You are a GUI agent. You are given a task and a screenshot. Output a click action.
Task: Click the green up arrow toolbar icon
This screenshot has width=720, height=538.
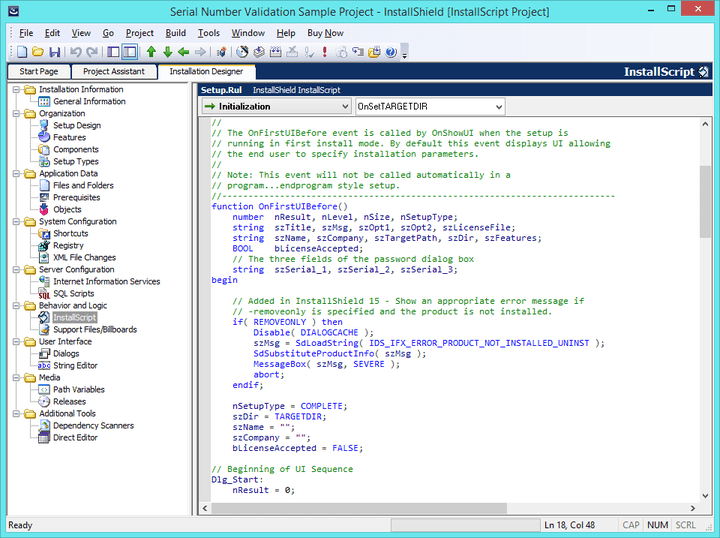151,52
